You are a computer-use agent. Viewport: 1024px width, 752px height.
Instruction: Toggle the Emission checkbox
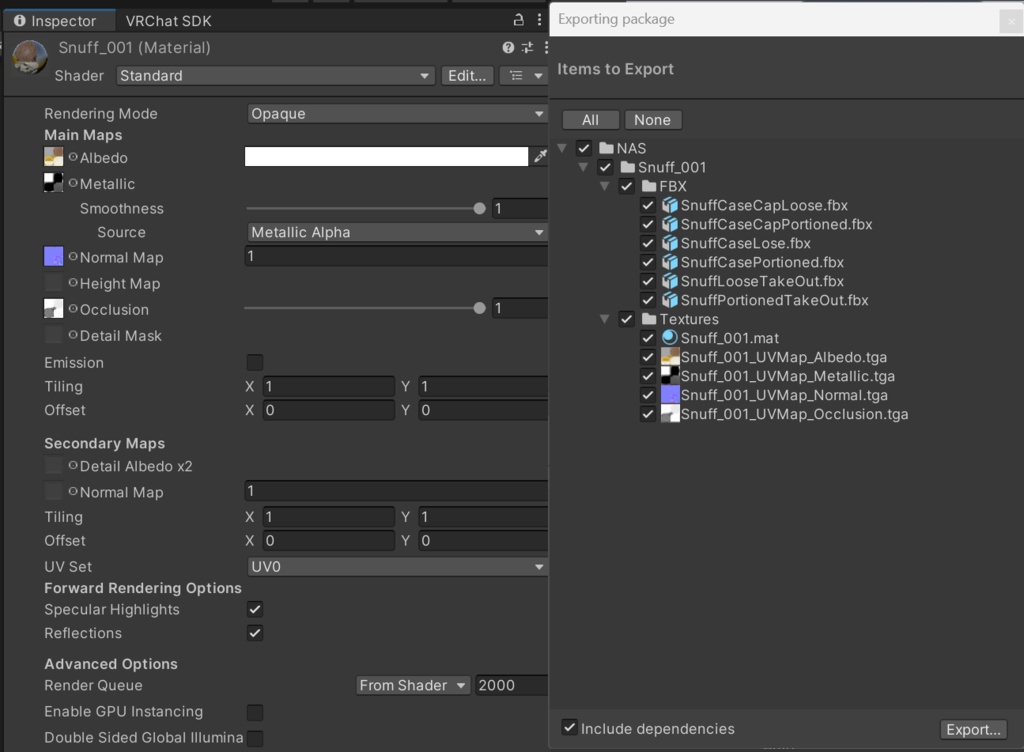255,362
